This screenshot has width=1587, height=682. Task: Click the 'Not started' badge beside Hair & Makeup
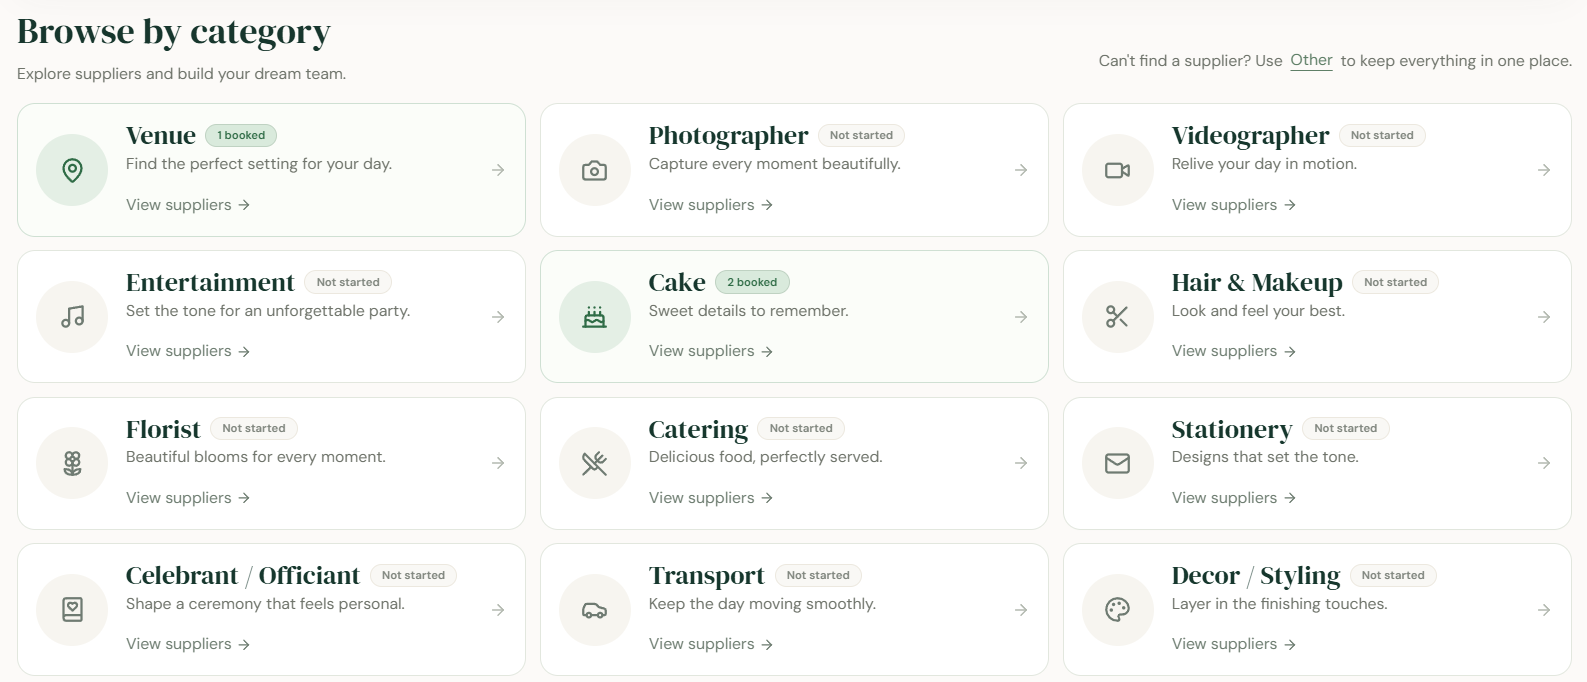click(x=1395, y=282)
